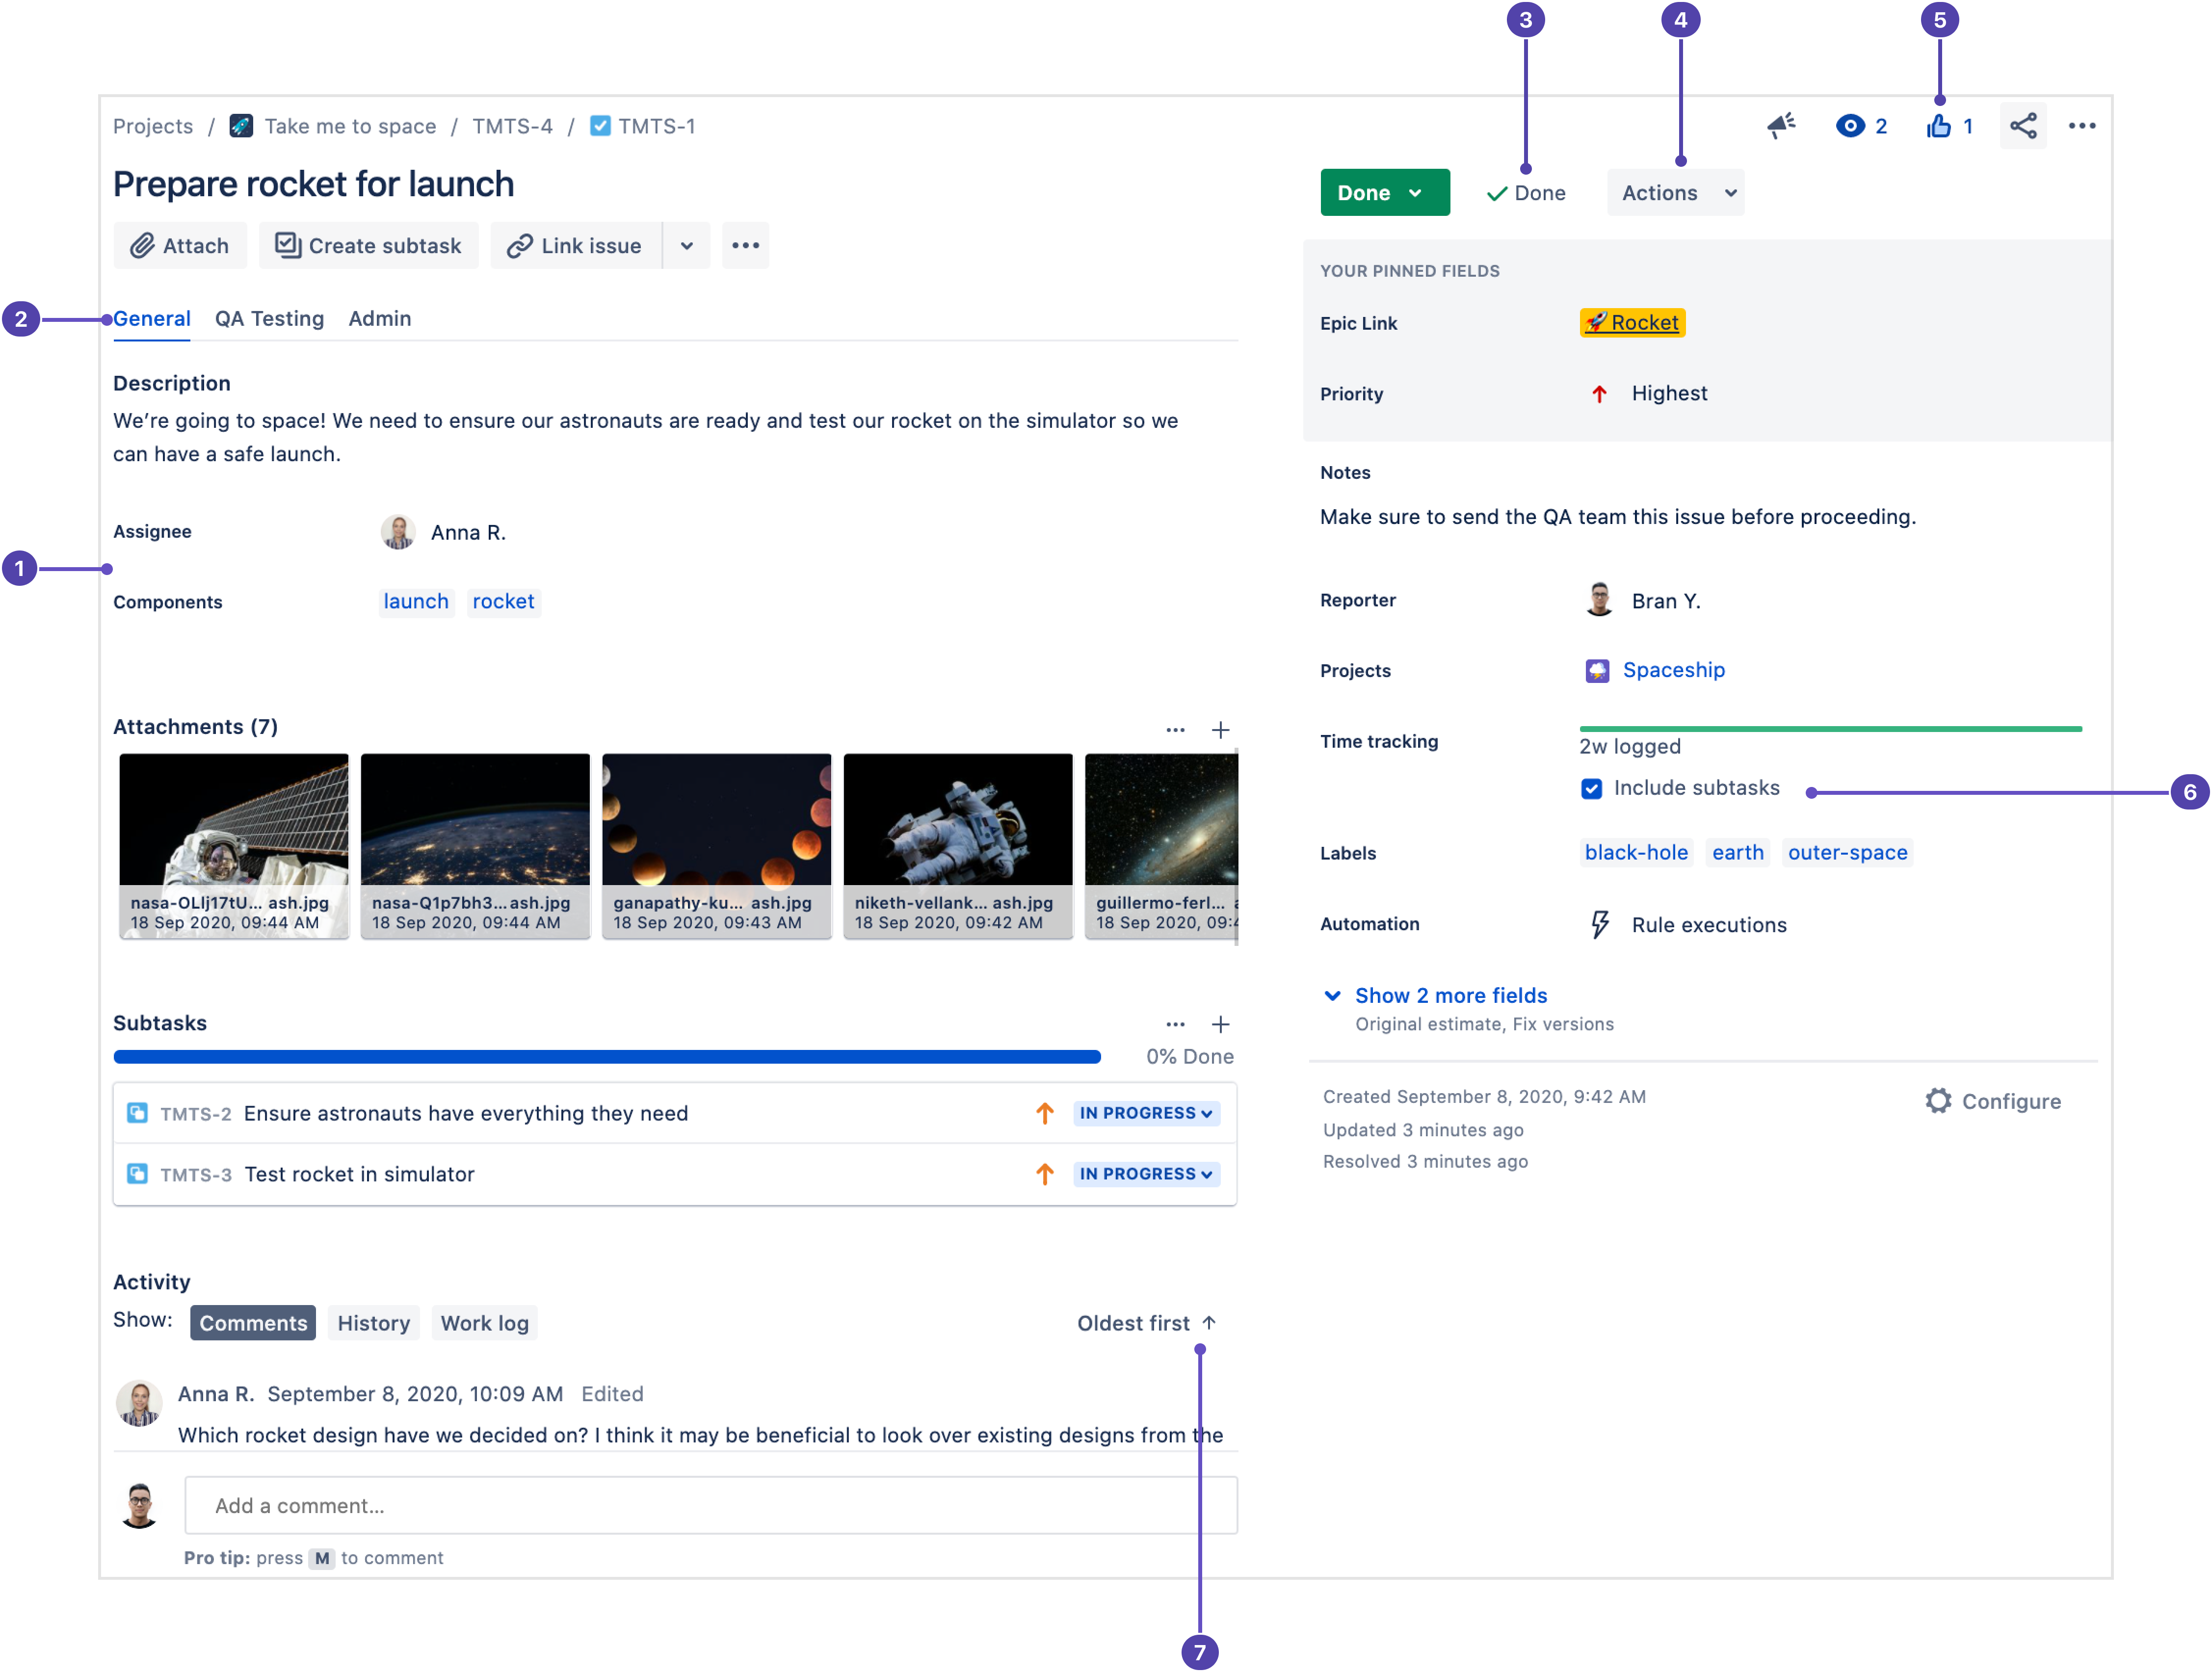Open the Subtasks ellipsis options
The image size is (2212, 1674).
[x=1176, y=1025]
